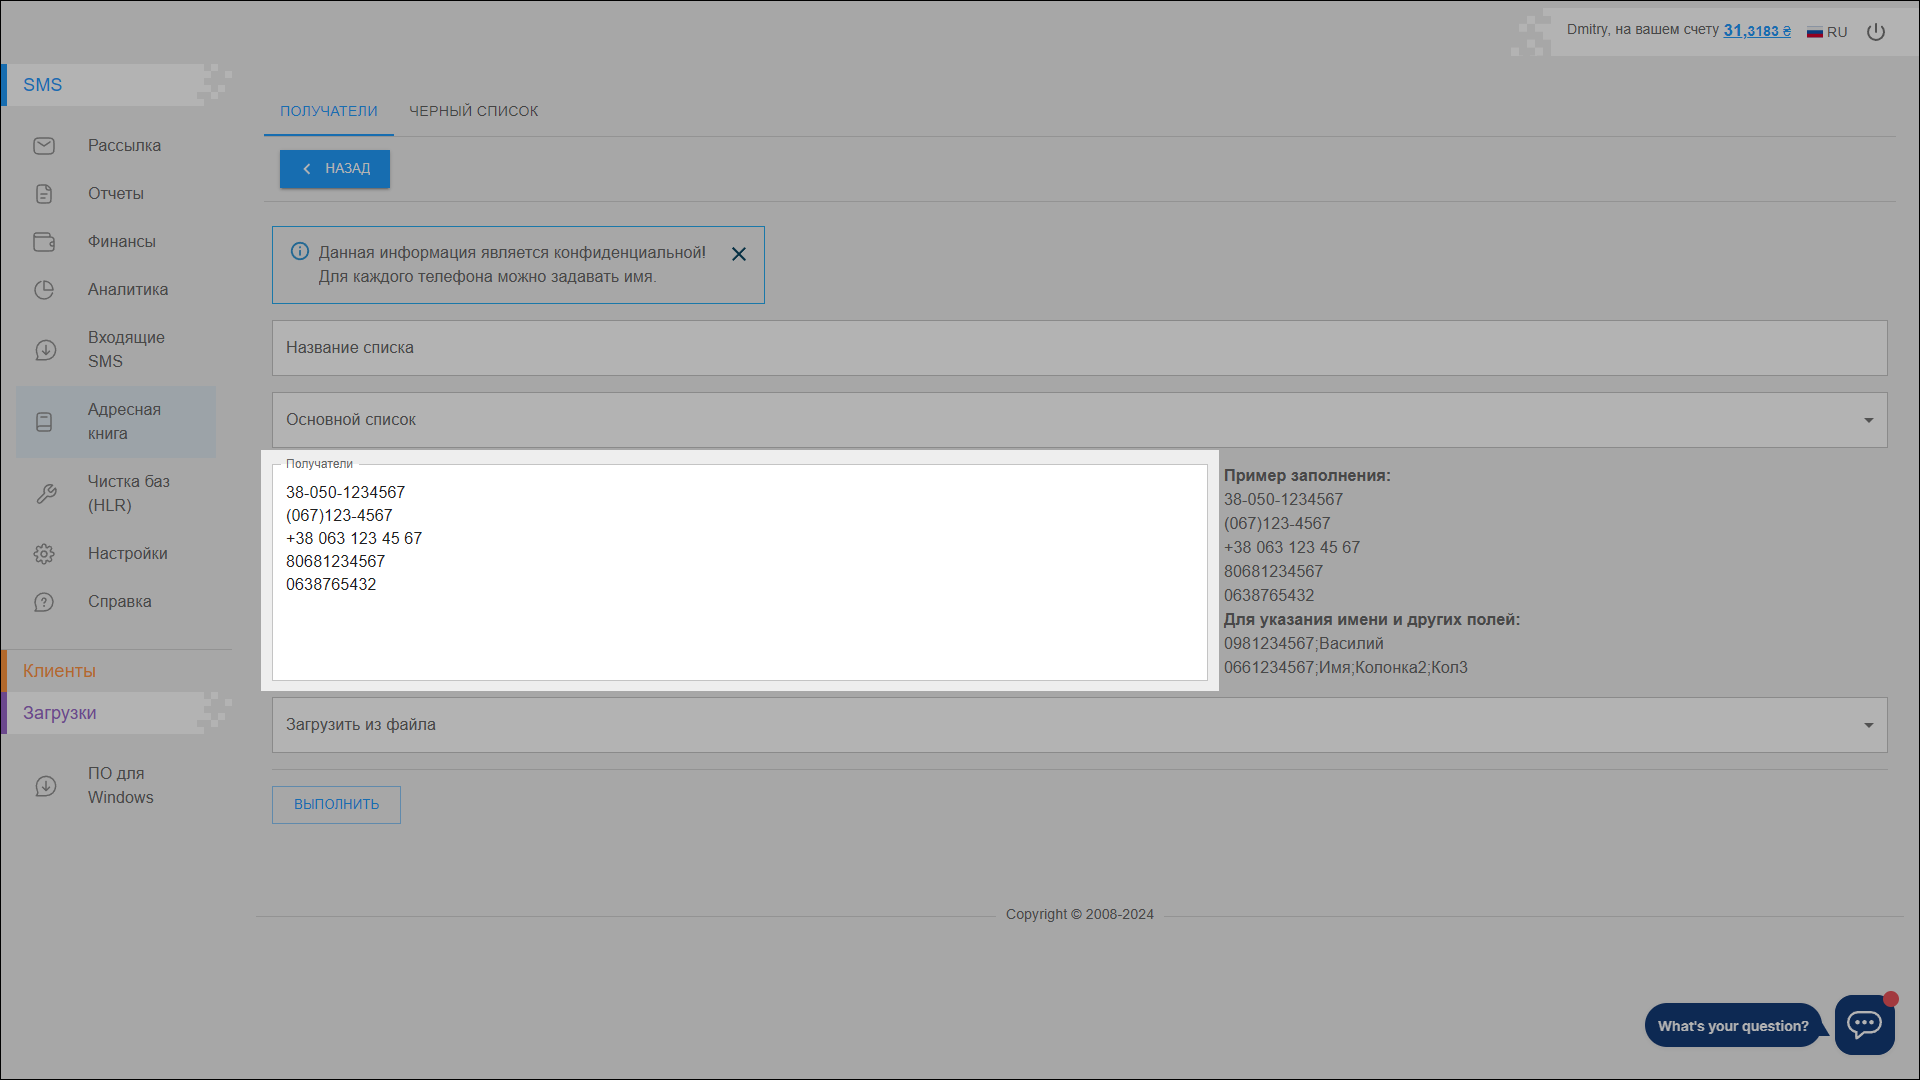Open the live chat bubble icon
The image size is (1920, 1080).
(1864, 1024)
